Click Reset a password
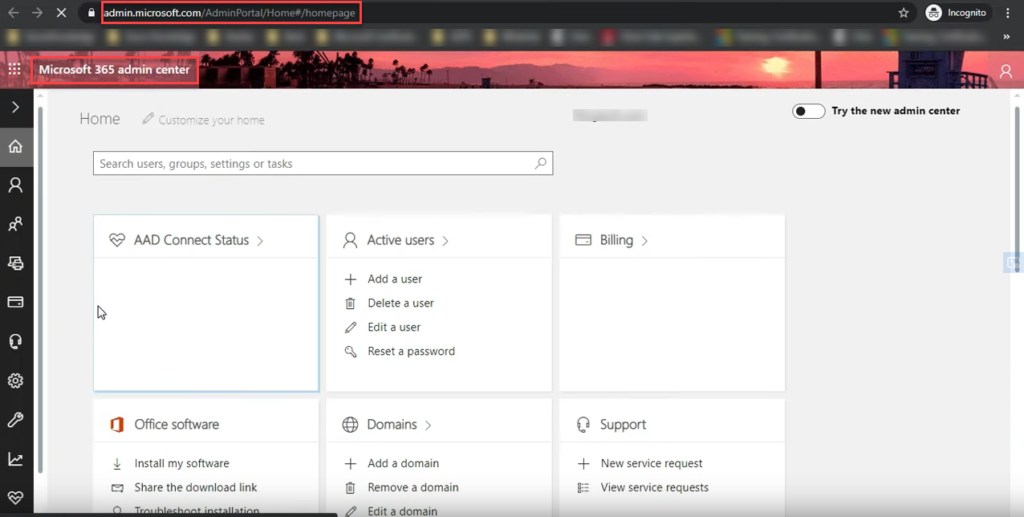Image resolution: width=1024 pixels, height=517 pixels. pos(411,351)
